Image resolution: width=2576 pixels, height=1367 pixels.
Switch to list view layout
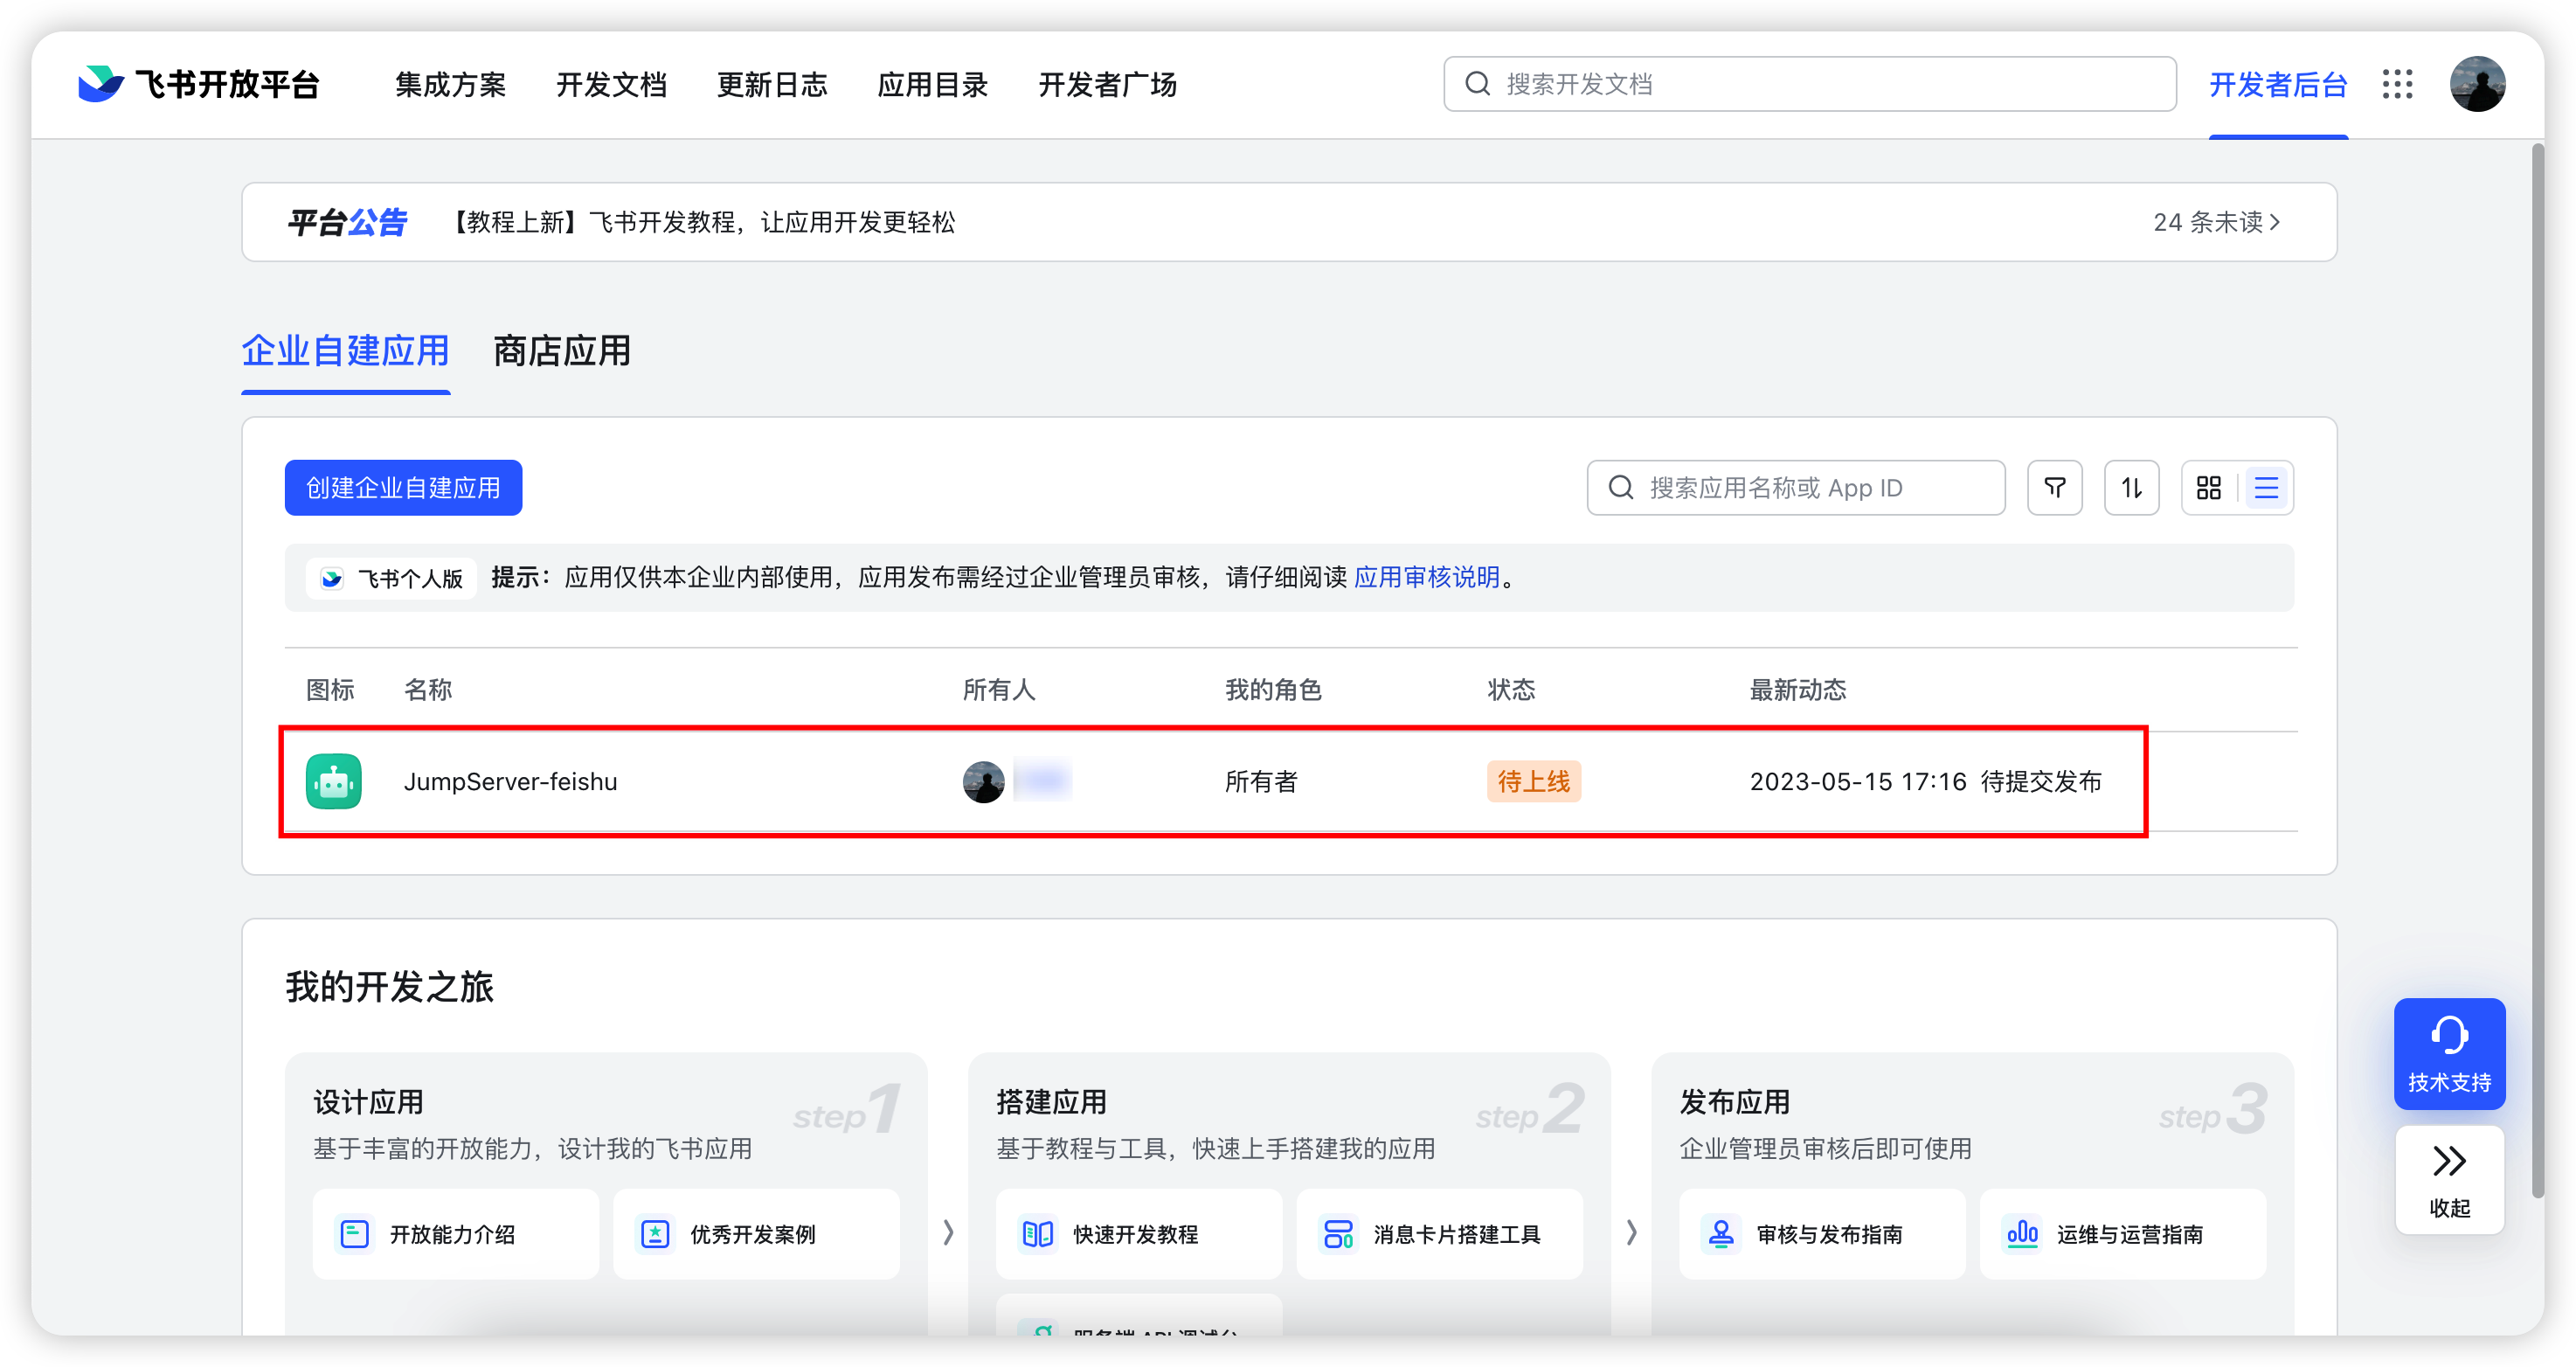pos(2266,488)
